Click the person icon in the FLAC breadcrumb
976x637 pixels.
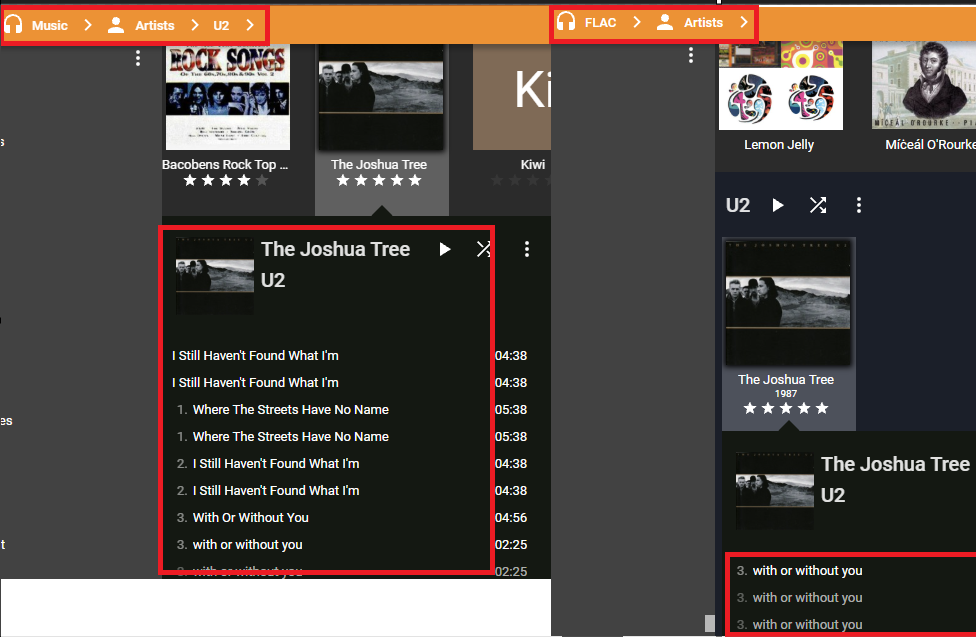pos(665,22)
